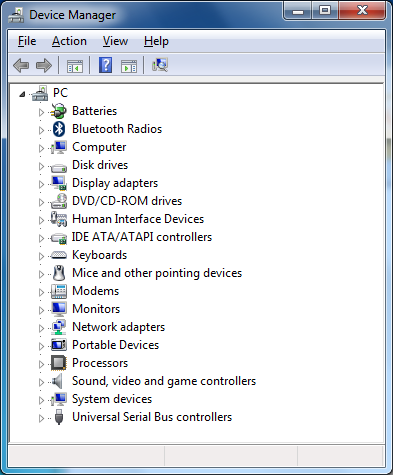393x475 pixels.
Task: Expand Sound, video and game controllers node
Action: (x=41, y=382)
